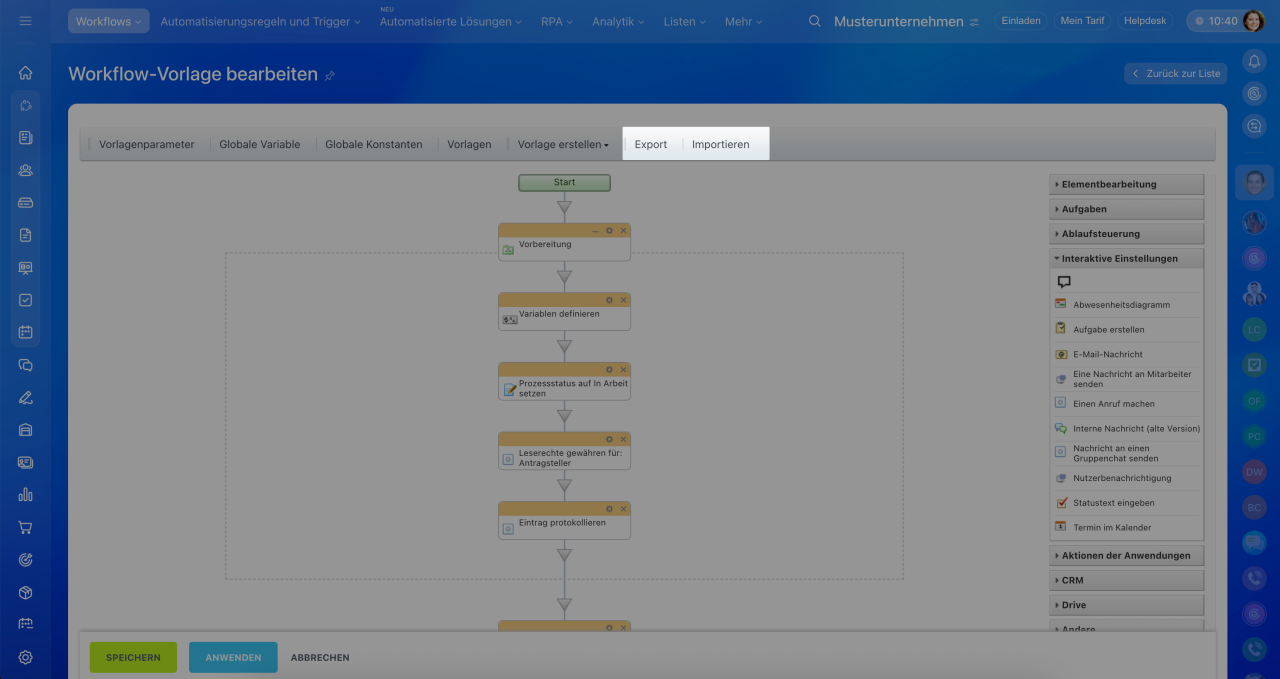Expand the Ablaufsteuerung section

[x=1127, y=234]
